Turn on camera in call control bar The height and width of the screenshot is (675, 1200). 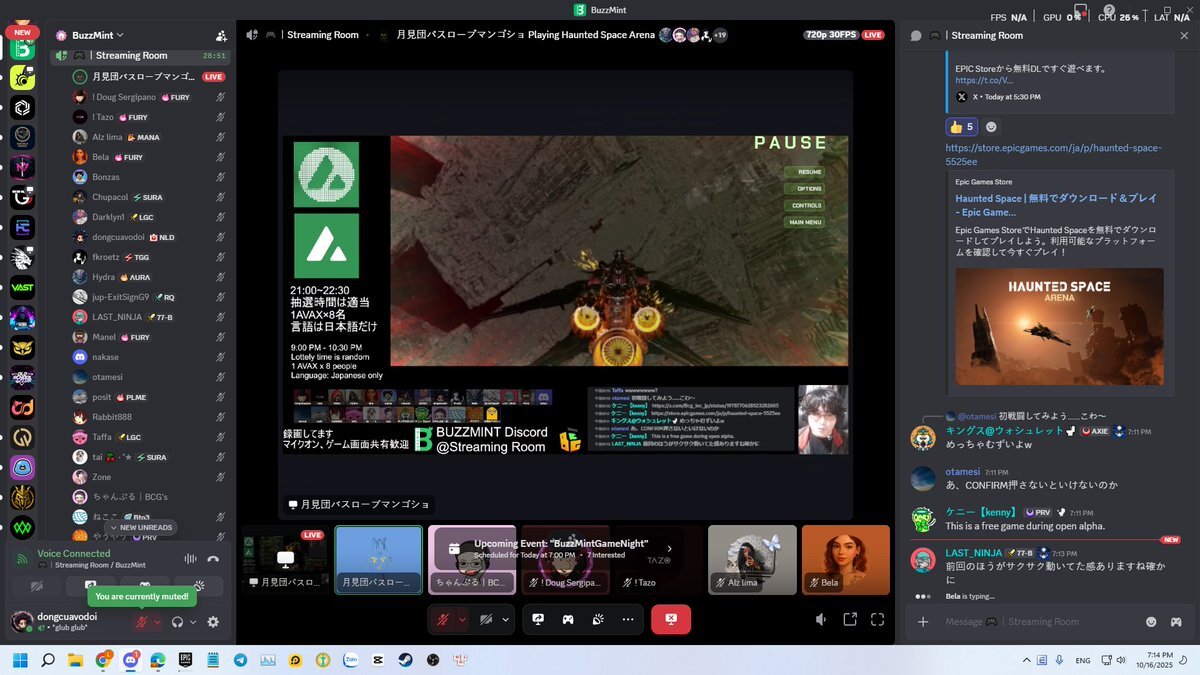pos(486,619)
